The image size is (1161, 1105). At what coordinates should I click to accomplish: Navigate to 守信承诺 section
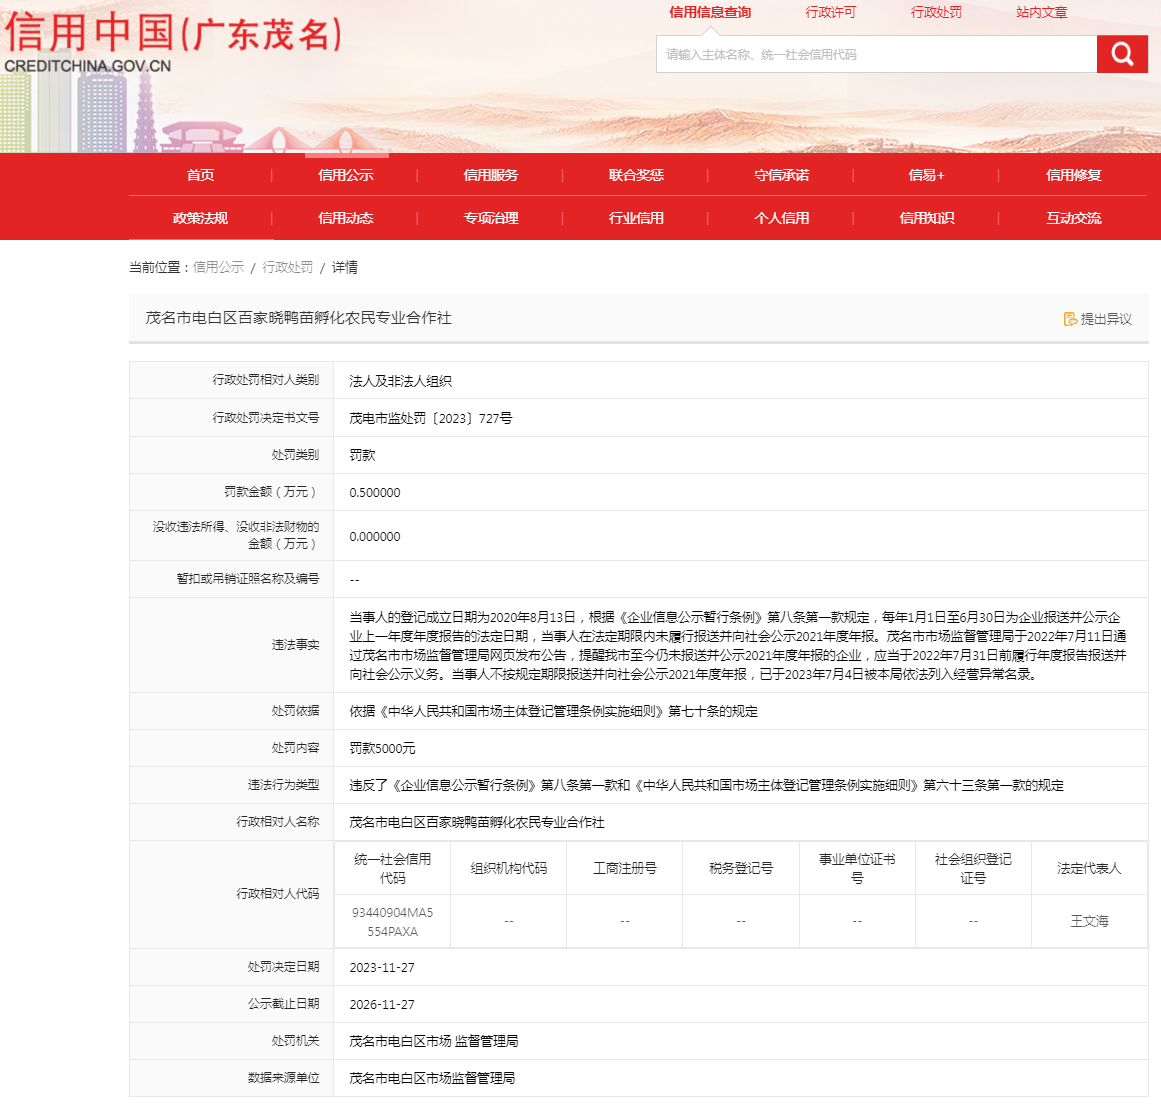[x=782, y=175]
